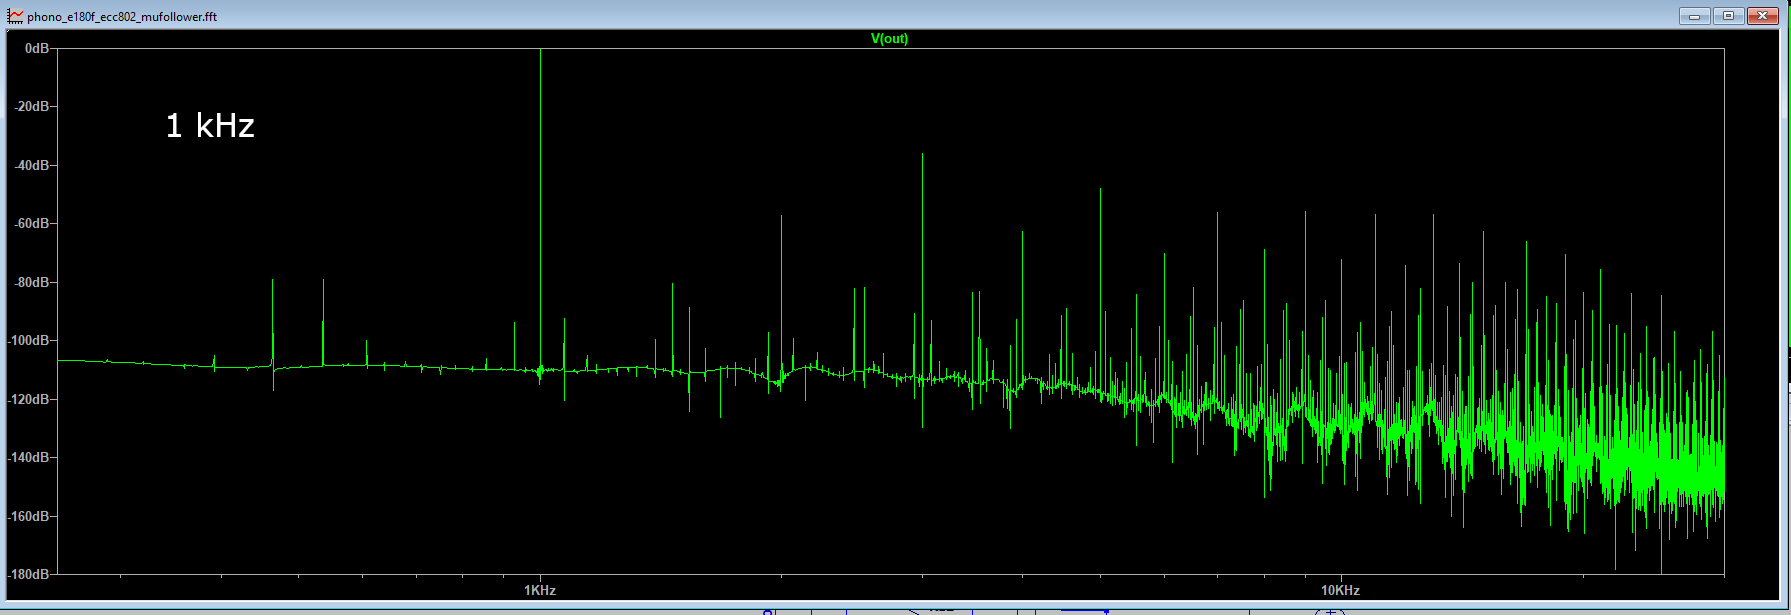Click the -120dB vertical axis label
This screenshot has height=615, width=1791.
tap(29, 399)
